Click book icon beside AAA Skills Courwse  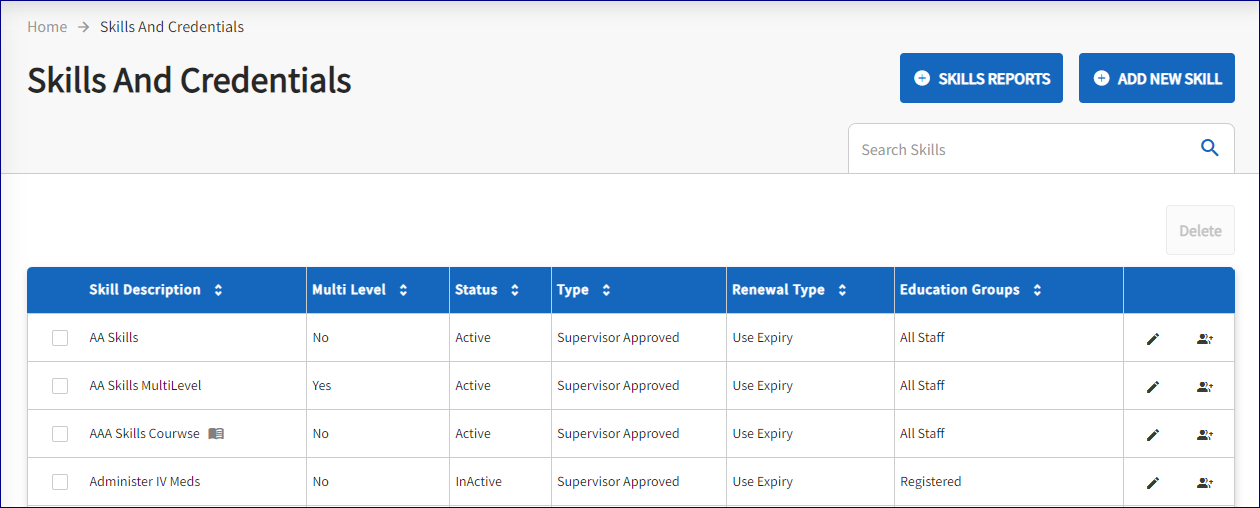coord(216,434)
